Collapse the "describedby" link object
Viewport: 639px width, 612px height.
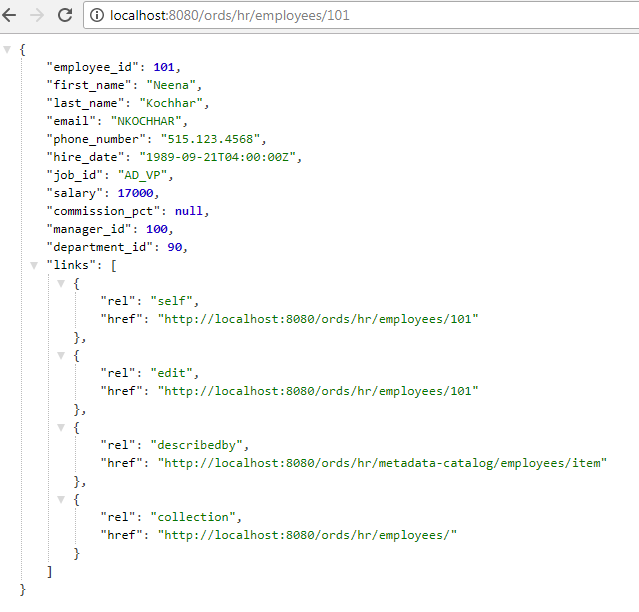[61, 427]
